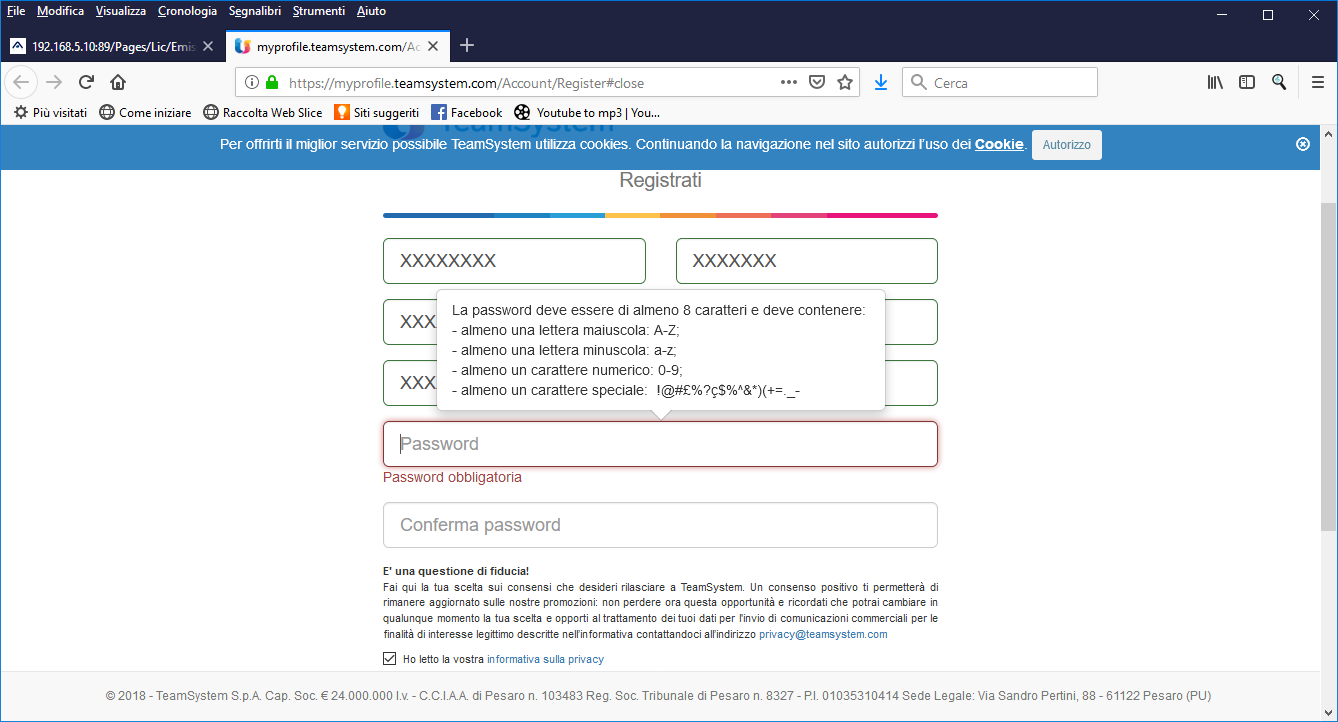Open the Cookie policy link
The image size is (1338, 722).
[999, 144]
